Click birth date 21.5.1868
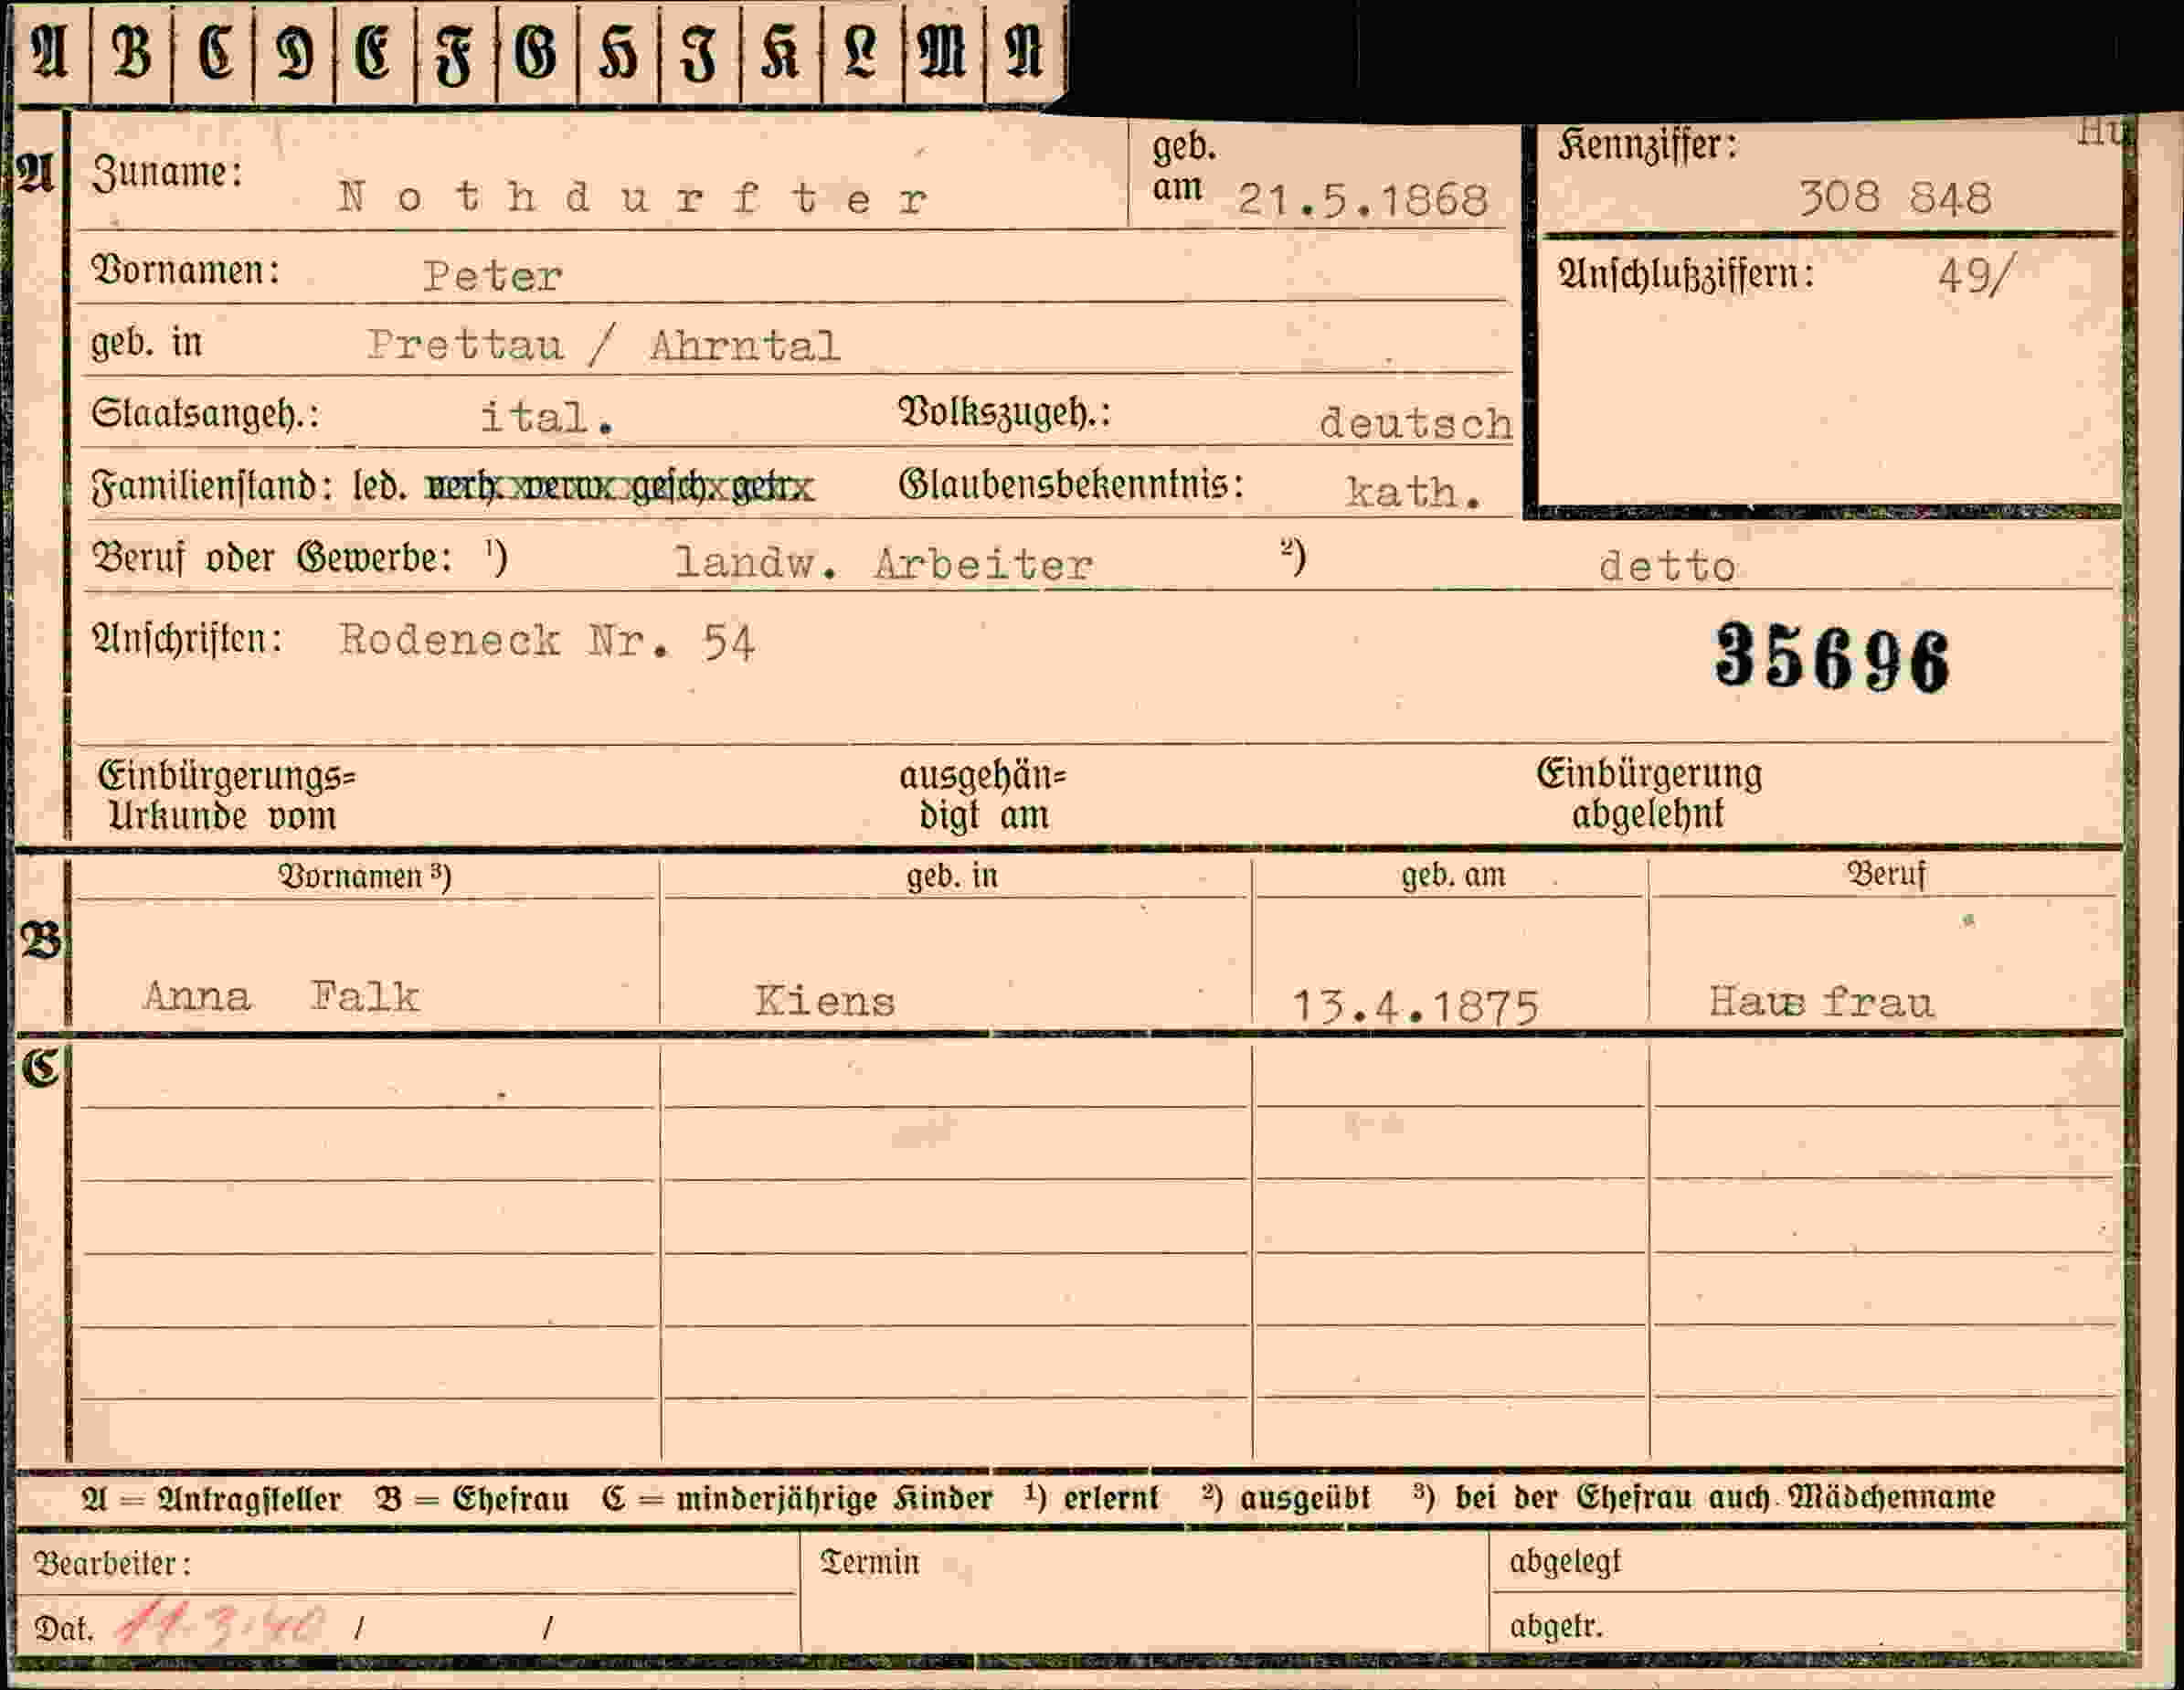The height and width of the screenshot is (1690, 2184). tap(1363, 201)
